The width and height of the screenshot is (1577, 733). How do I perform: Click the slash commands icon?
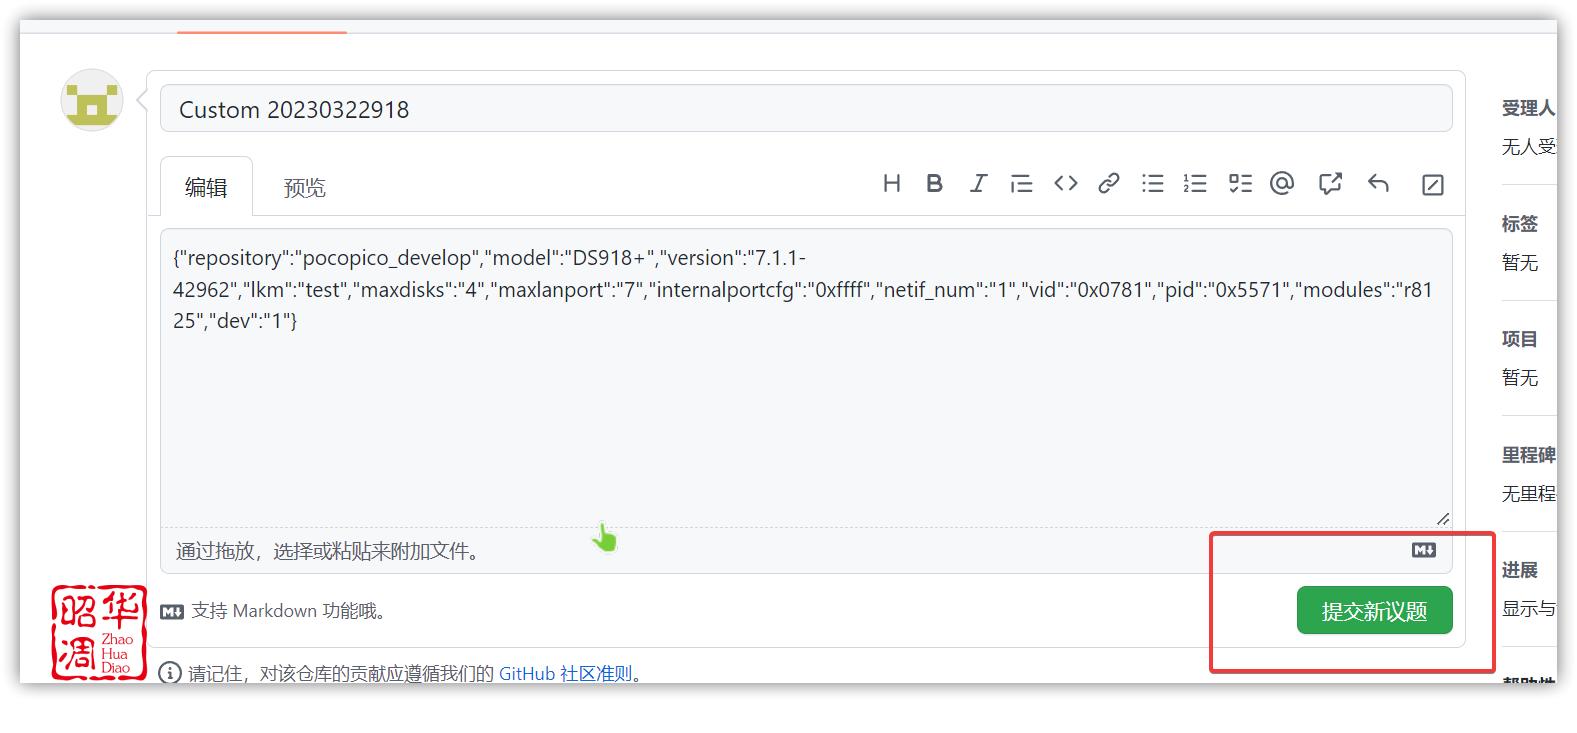point(1432,185)
